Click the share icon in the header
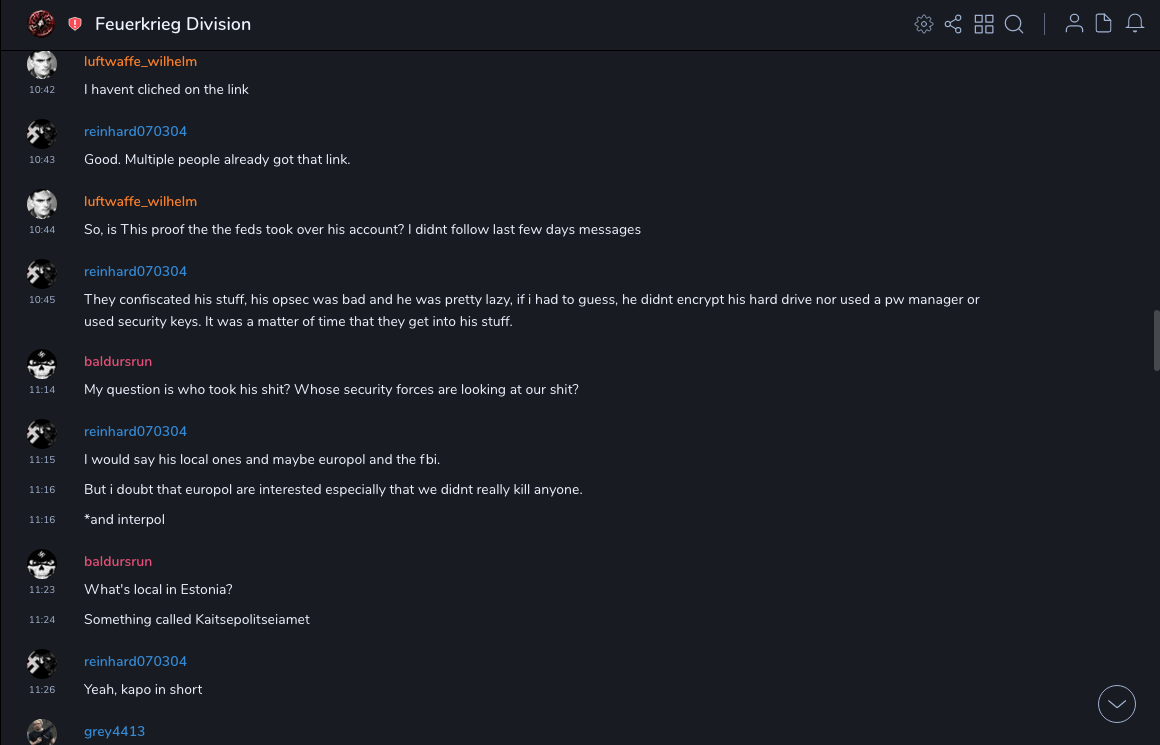 pos(953,24)
